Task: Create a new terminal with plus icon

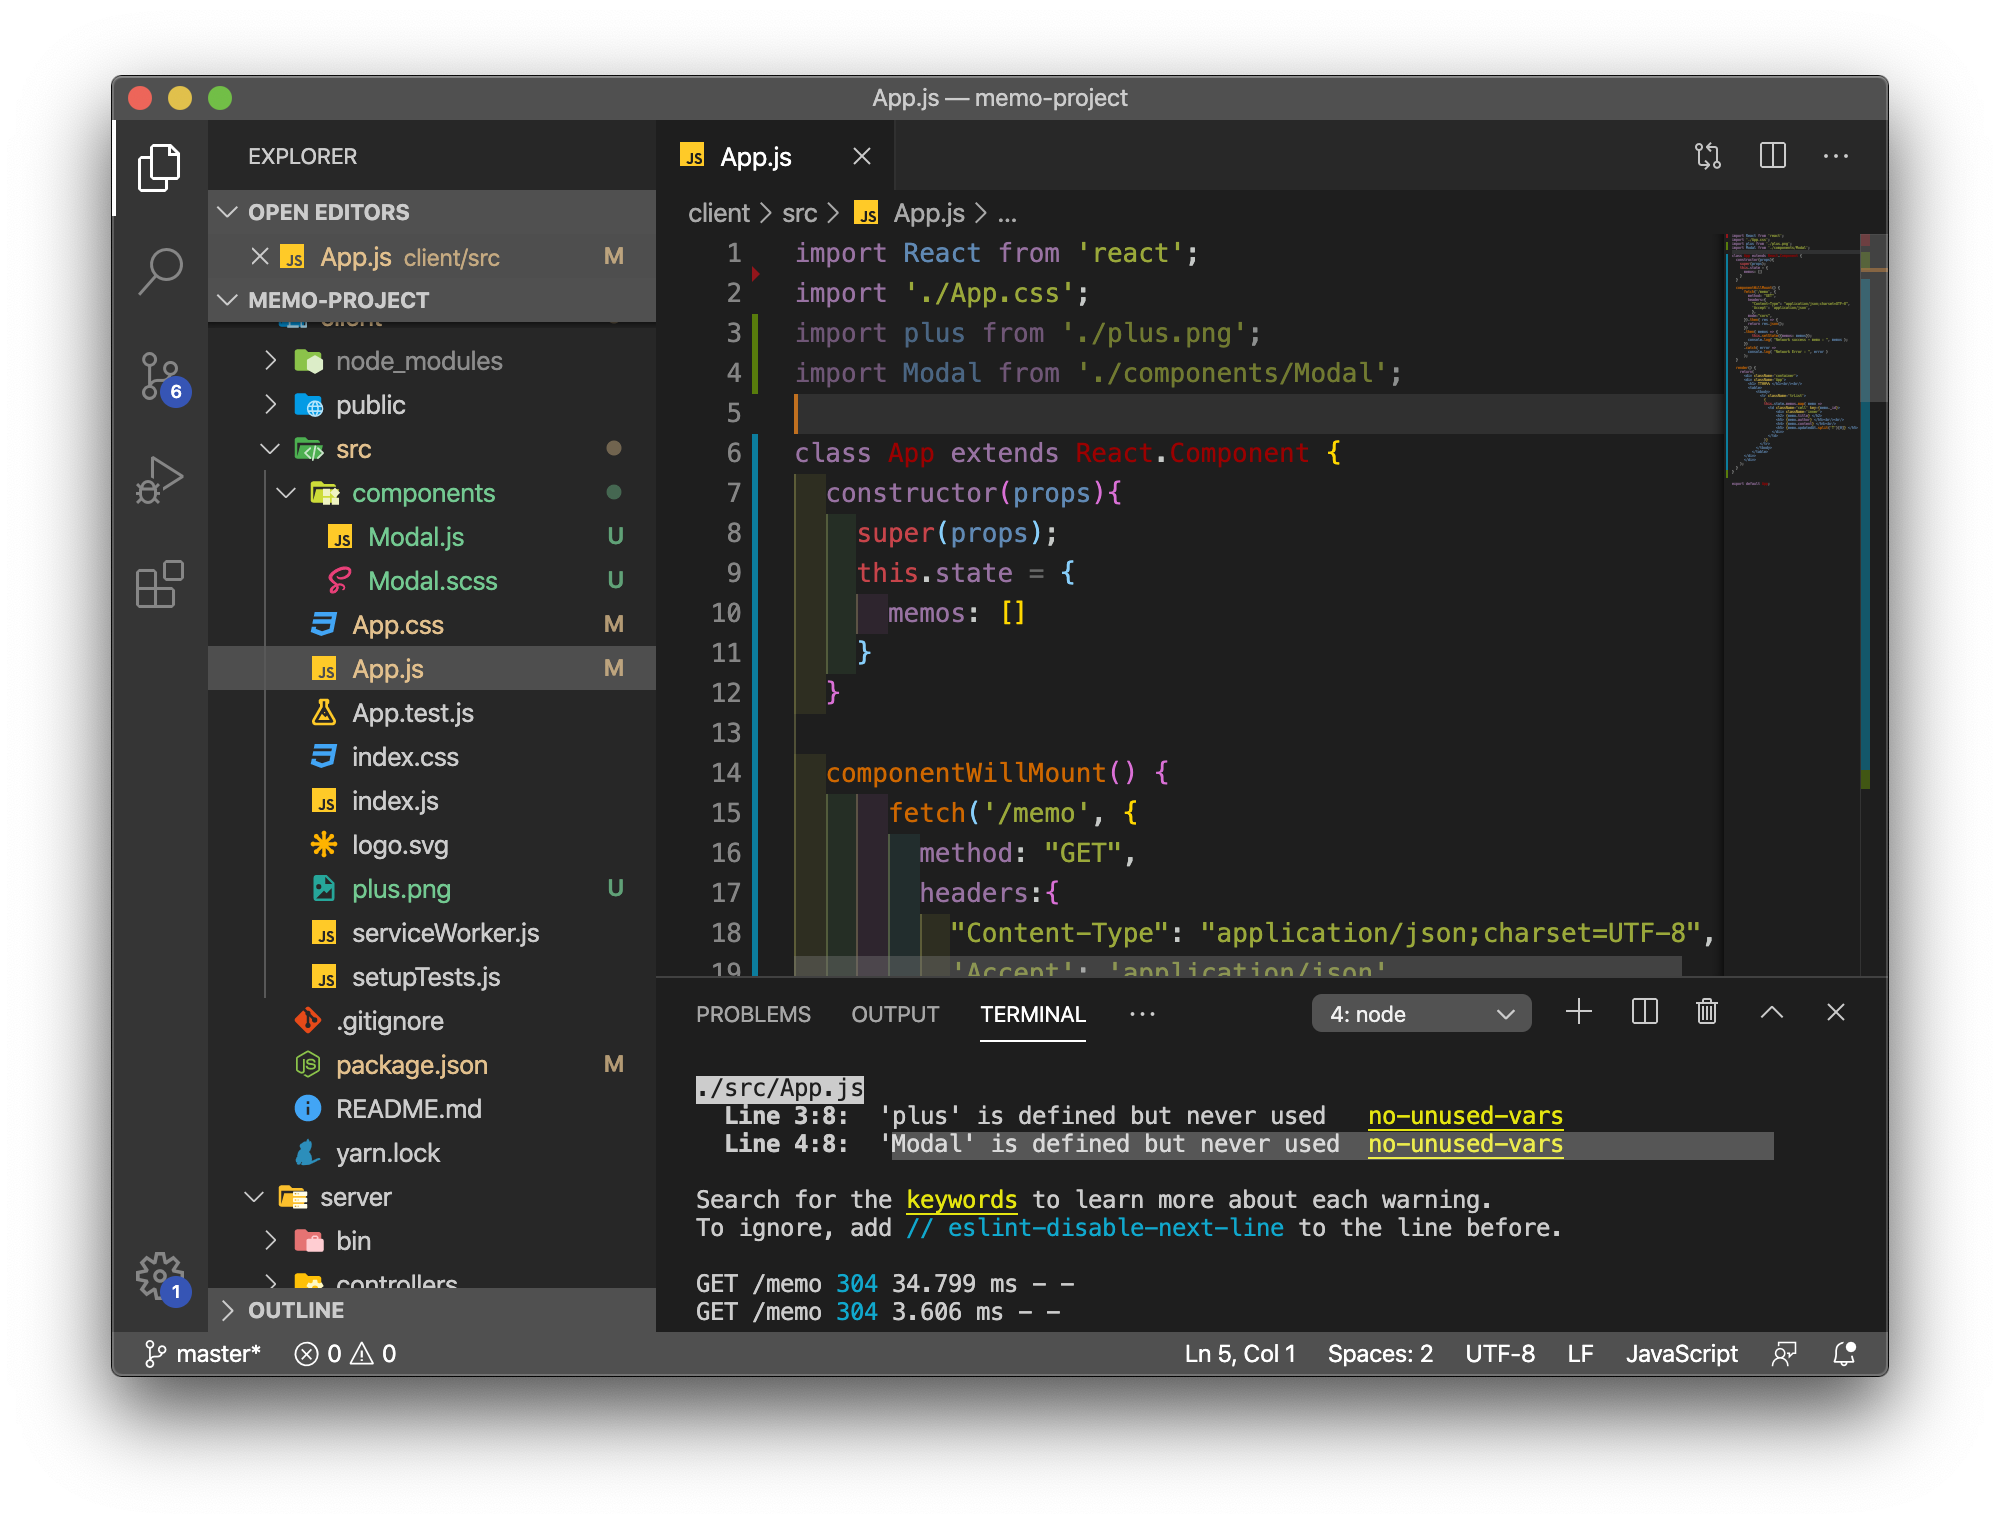Action: pos(1578,1012)
